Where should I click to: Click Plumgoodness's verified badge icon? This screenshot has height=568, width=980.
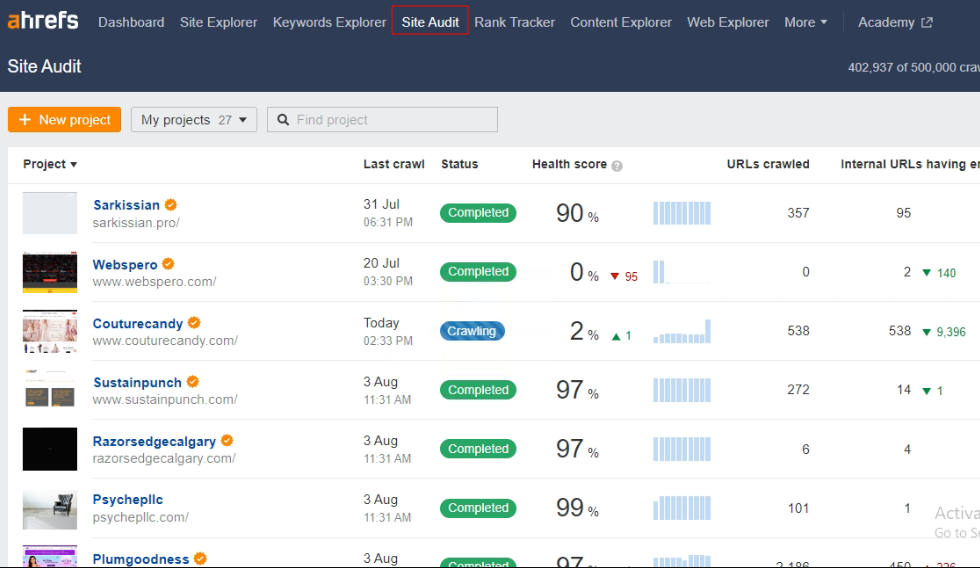201,559
